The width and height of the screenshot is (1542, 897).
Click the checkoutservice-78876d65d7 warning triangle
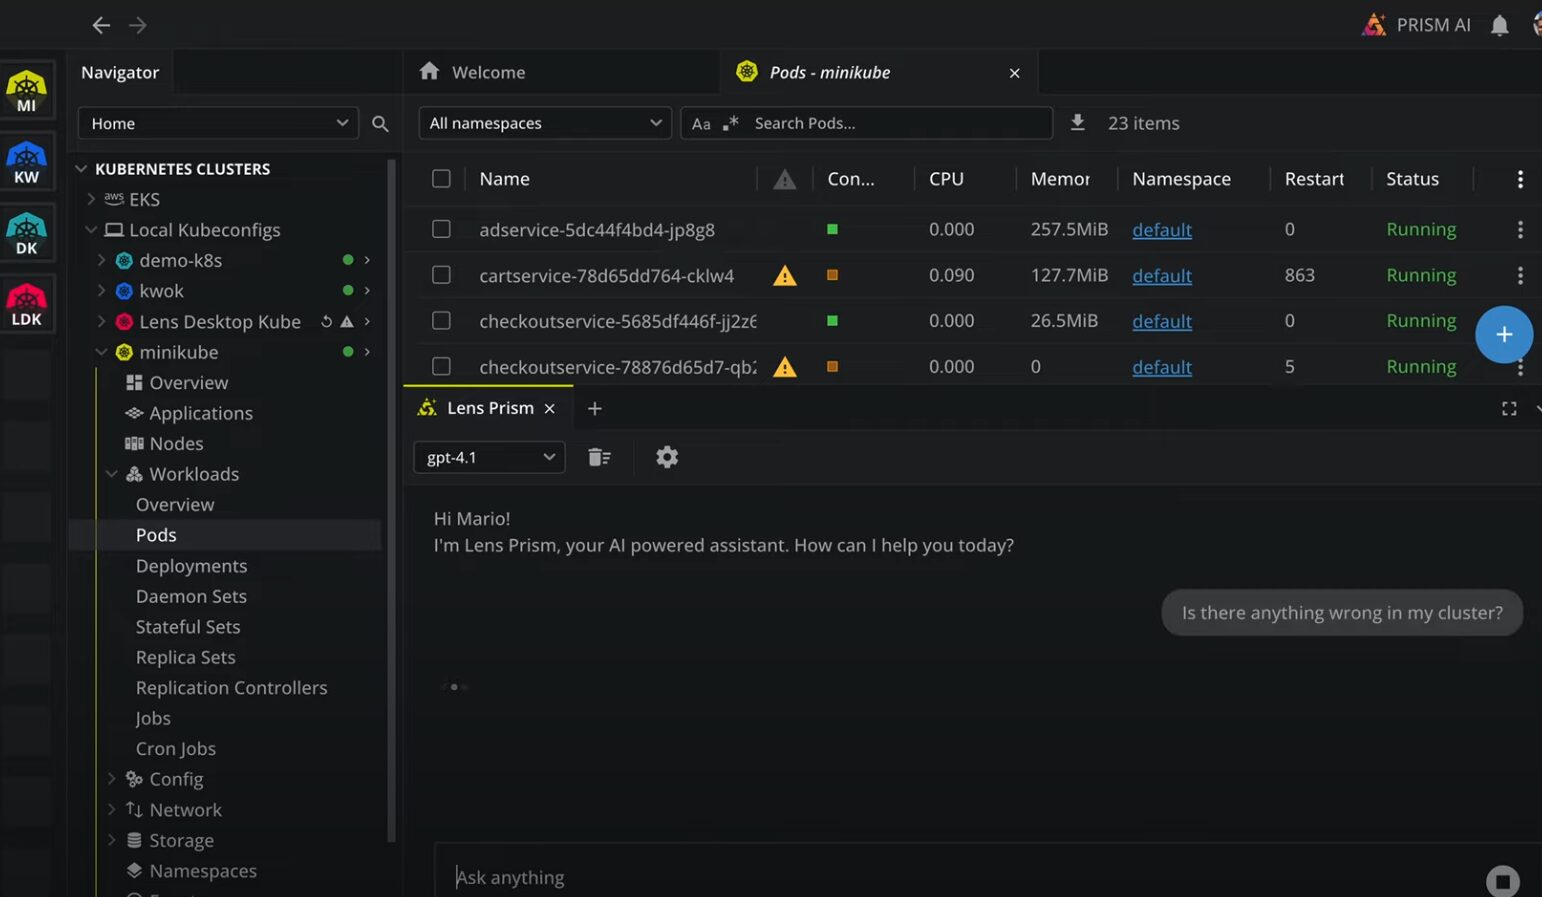[x=785, y=367]
